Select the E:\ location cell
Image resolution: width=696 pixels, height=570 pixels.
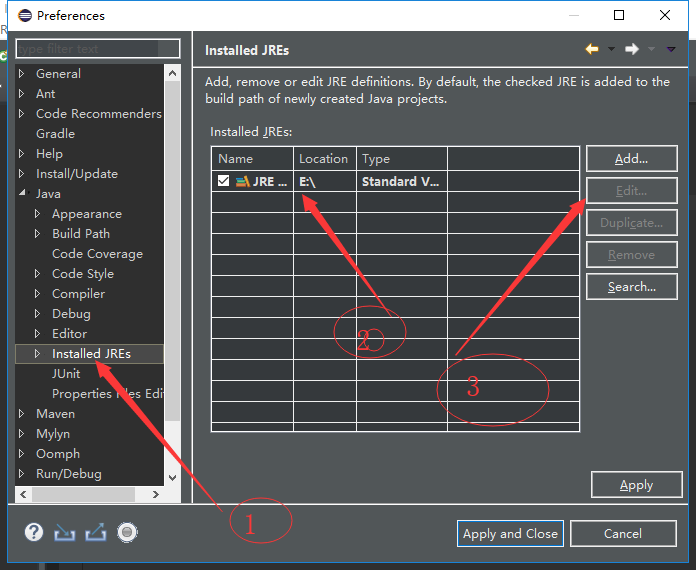(x=325, y=181)
